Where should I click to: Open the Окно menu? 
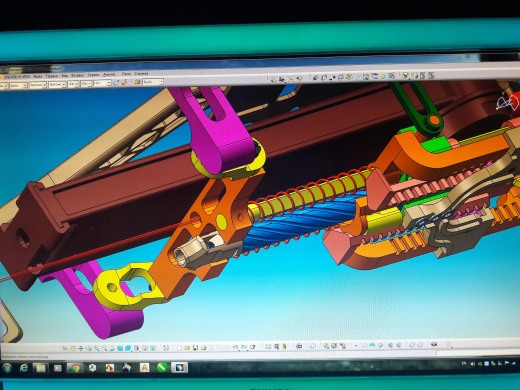[126, 74]
